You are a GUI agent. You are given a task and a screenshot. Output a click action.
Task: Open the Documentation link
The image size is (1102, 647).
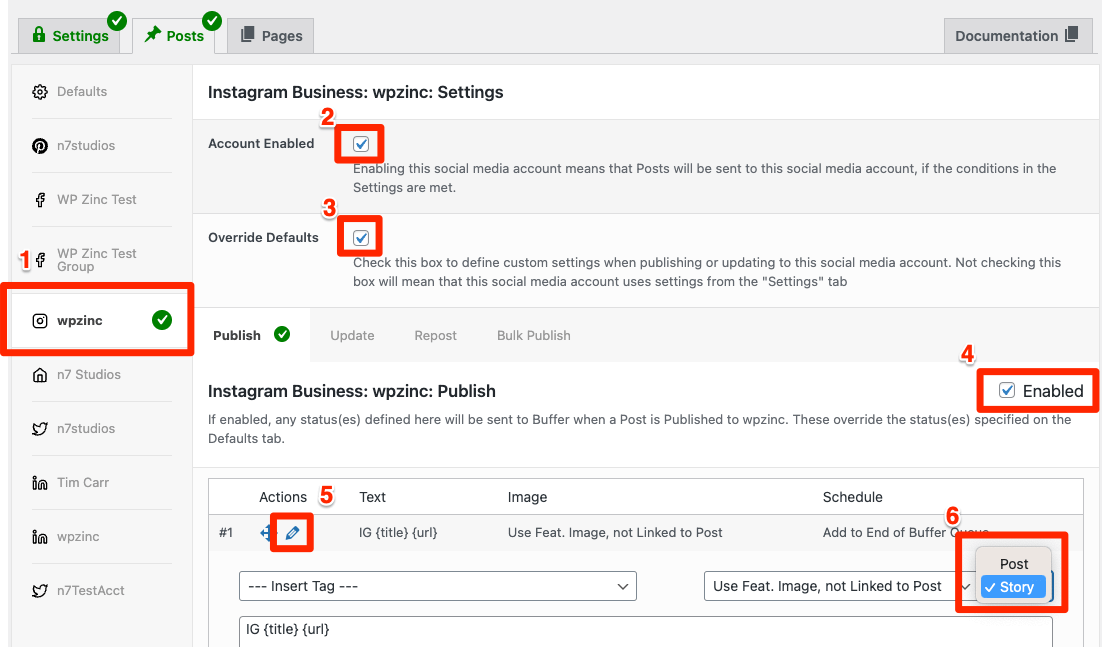point(1018,36)
